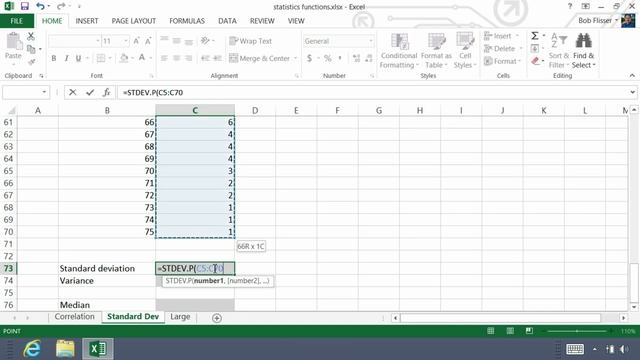
Task: Click the AutoSum sigma icon
Action: (535, 36)
